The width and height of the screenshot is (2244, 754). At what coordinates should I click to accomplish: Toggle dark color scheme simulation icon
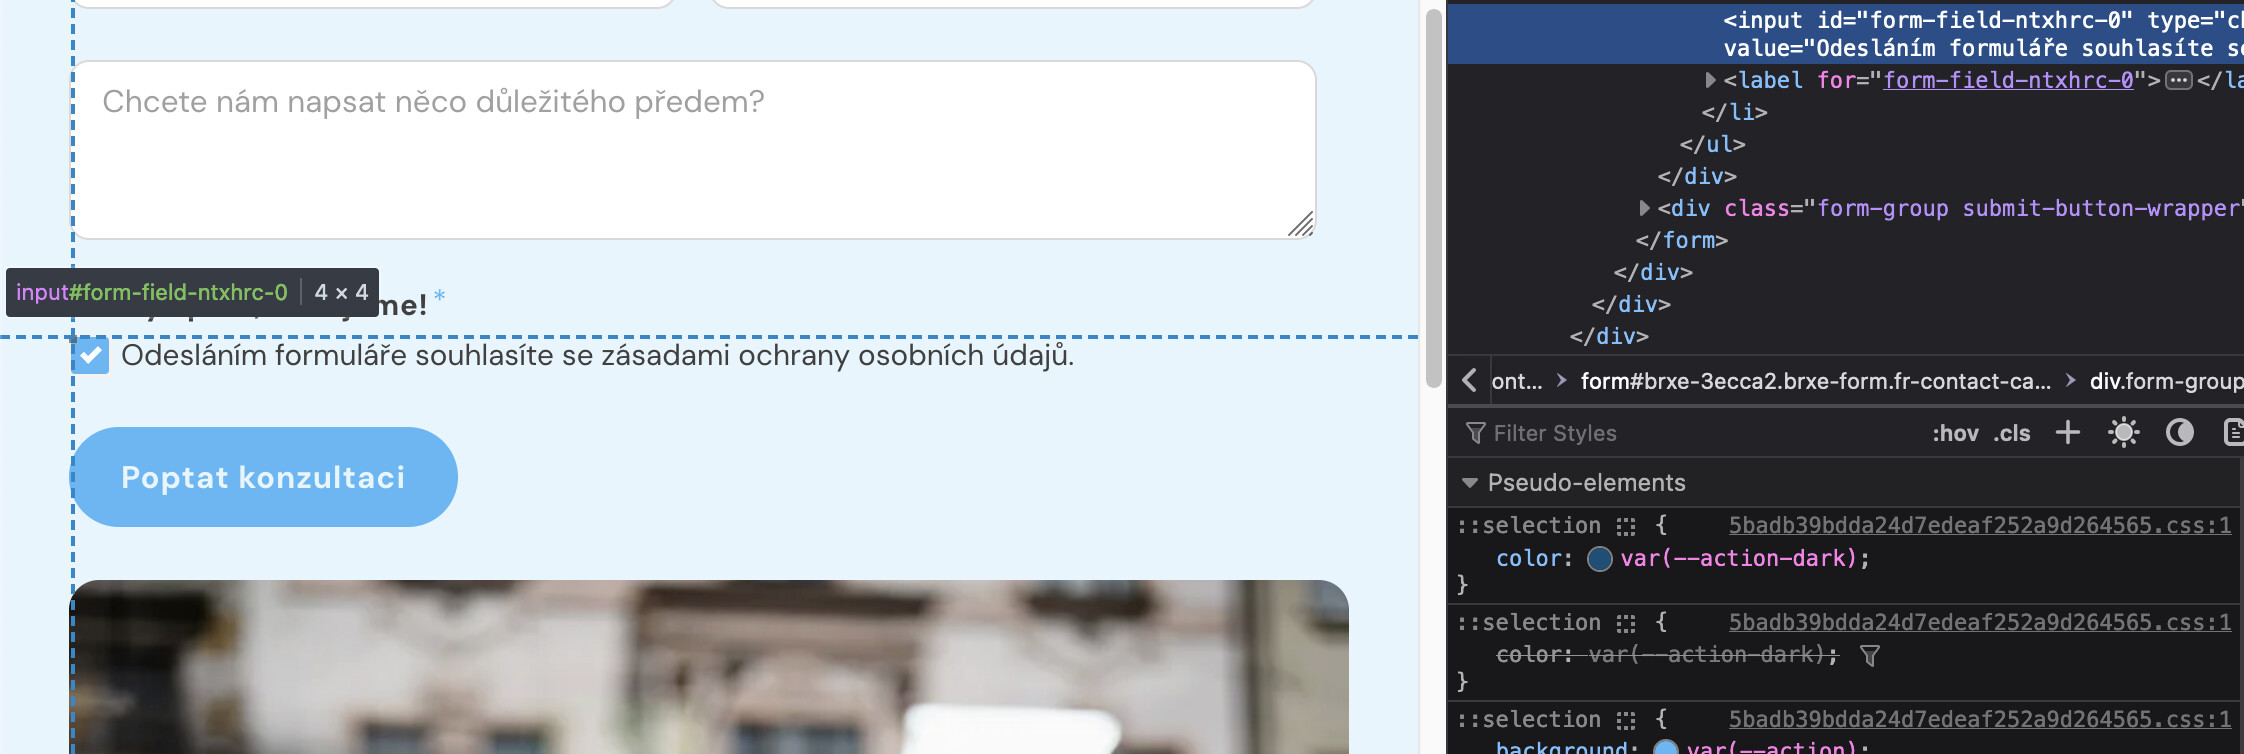tap(2180, 432)
